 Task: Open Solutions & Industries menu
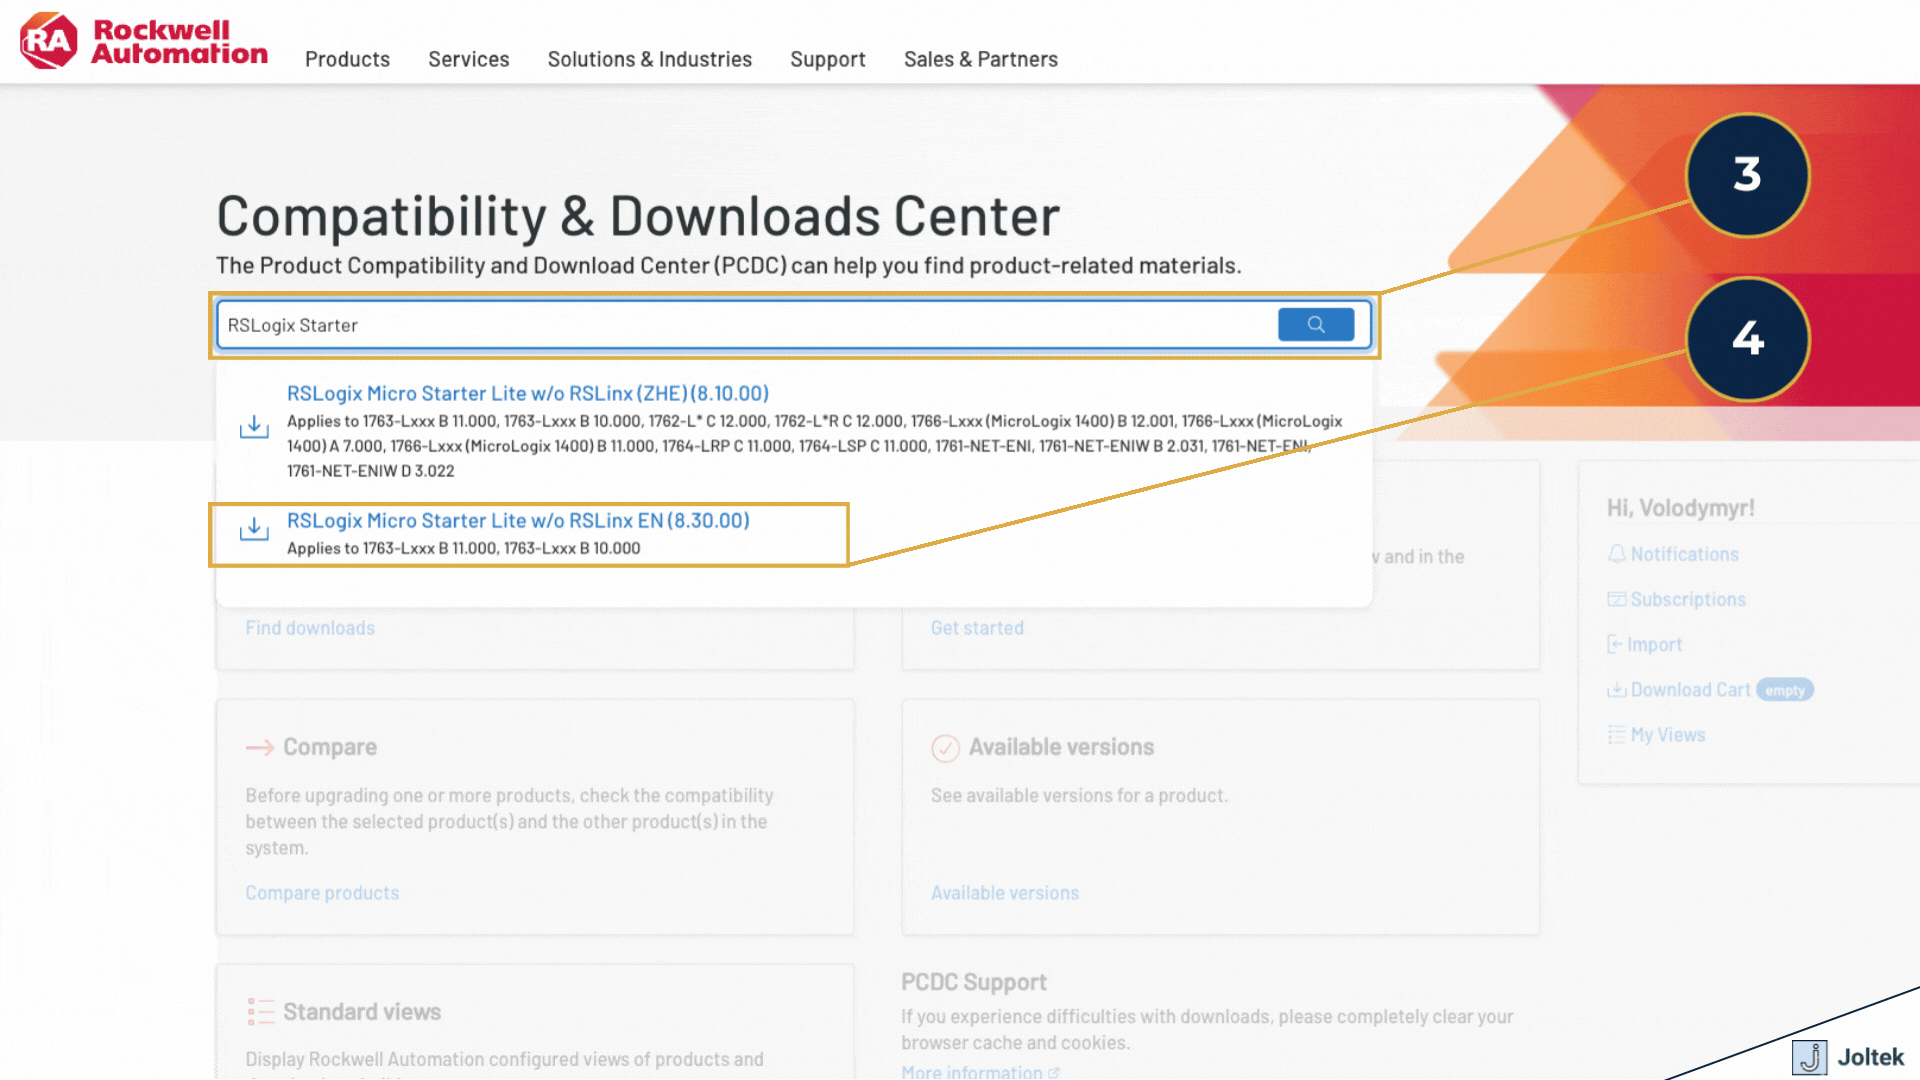[650, 59]
